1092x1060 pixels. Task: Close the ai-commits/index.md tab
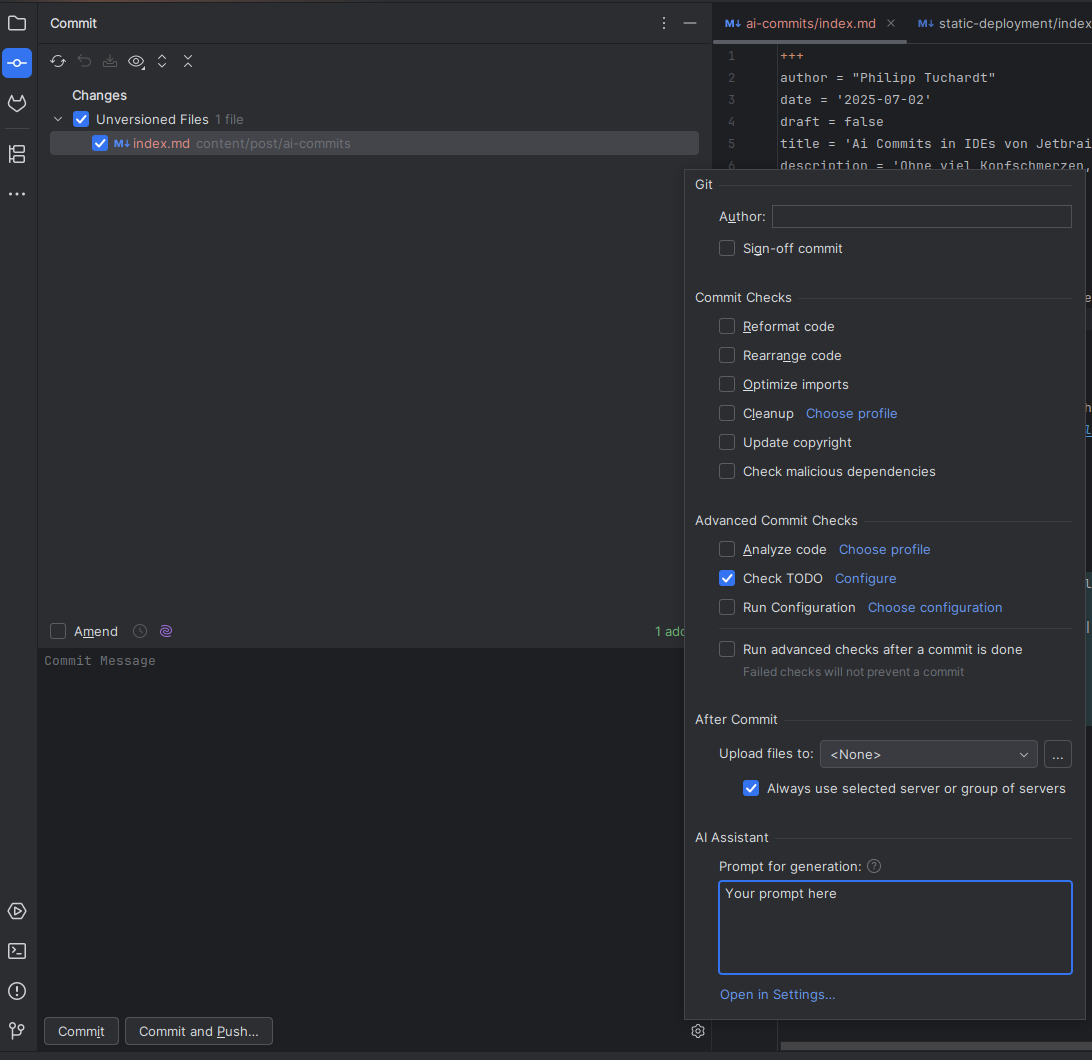[x=891, y=23]
